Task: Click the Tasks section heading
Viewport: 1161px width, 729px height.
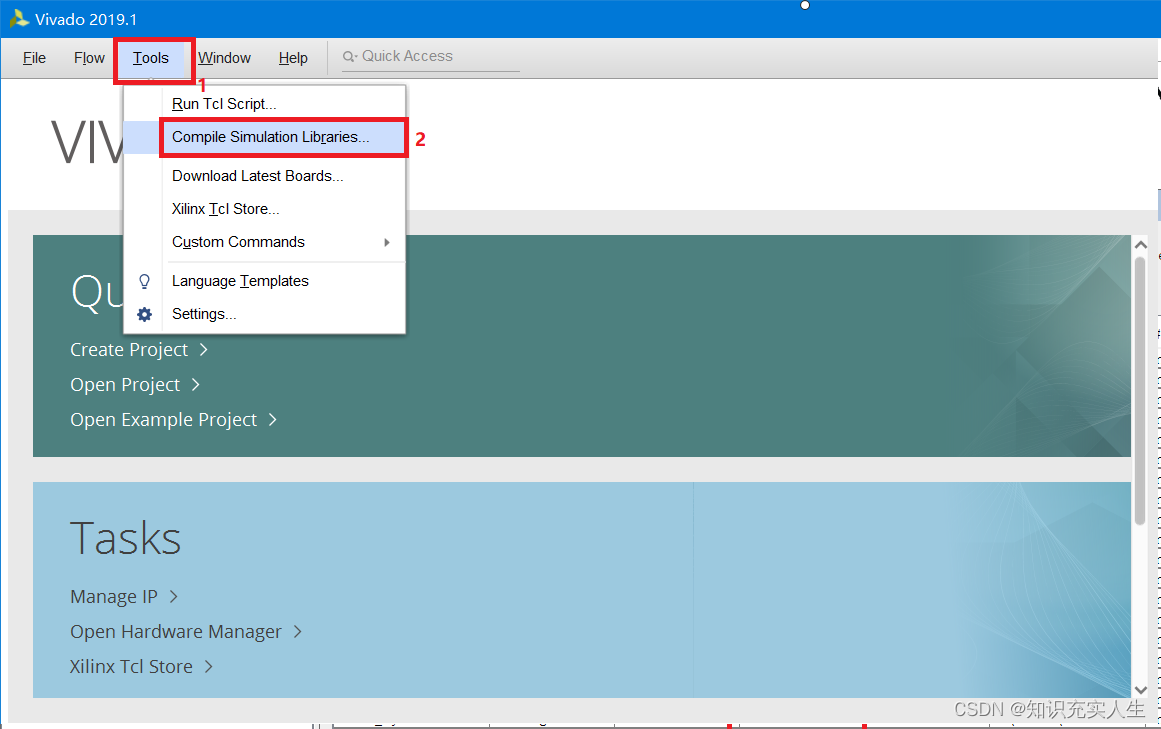Action: point(125,538)
